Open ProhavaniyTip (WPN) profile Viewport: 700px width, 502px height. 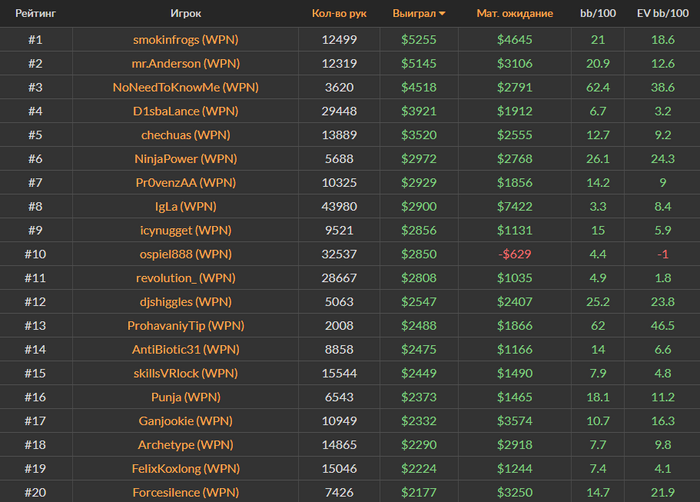[186, 326]
